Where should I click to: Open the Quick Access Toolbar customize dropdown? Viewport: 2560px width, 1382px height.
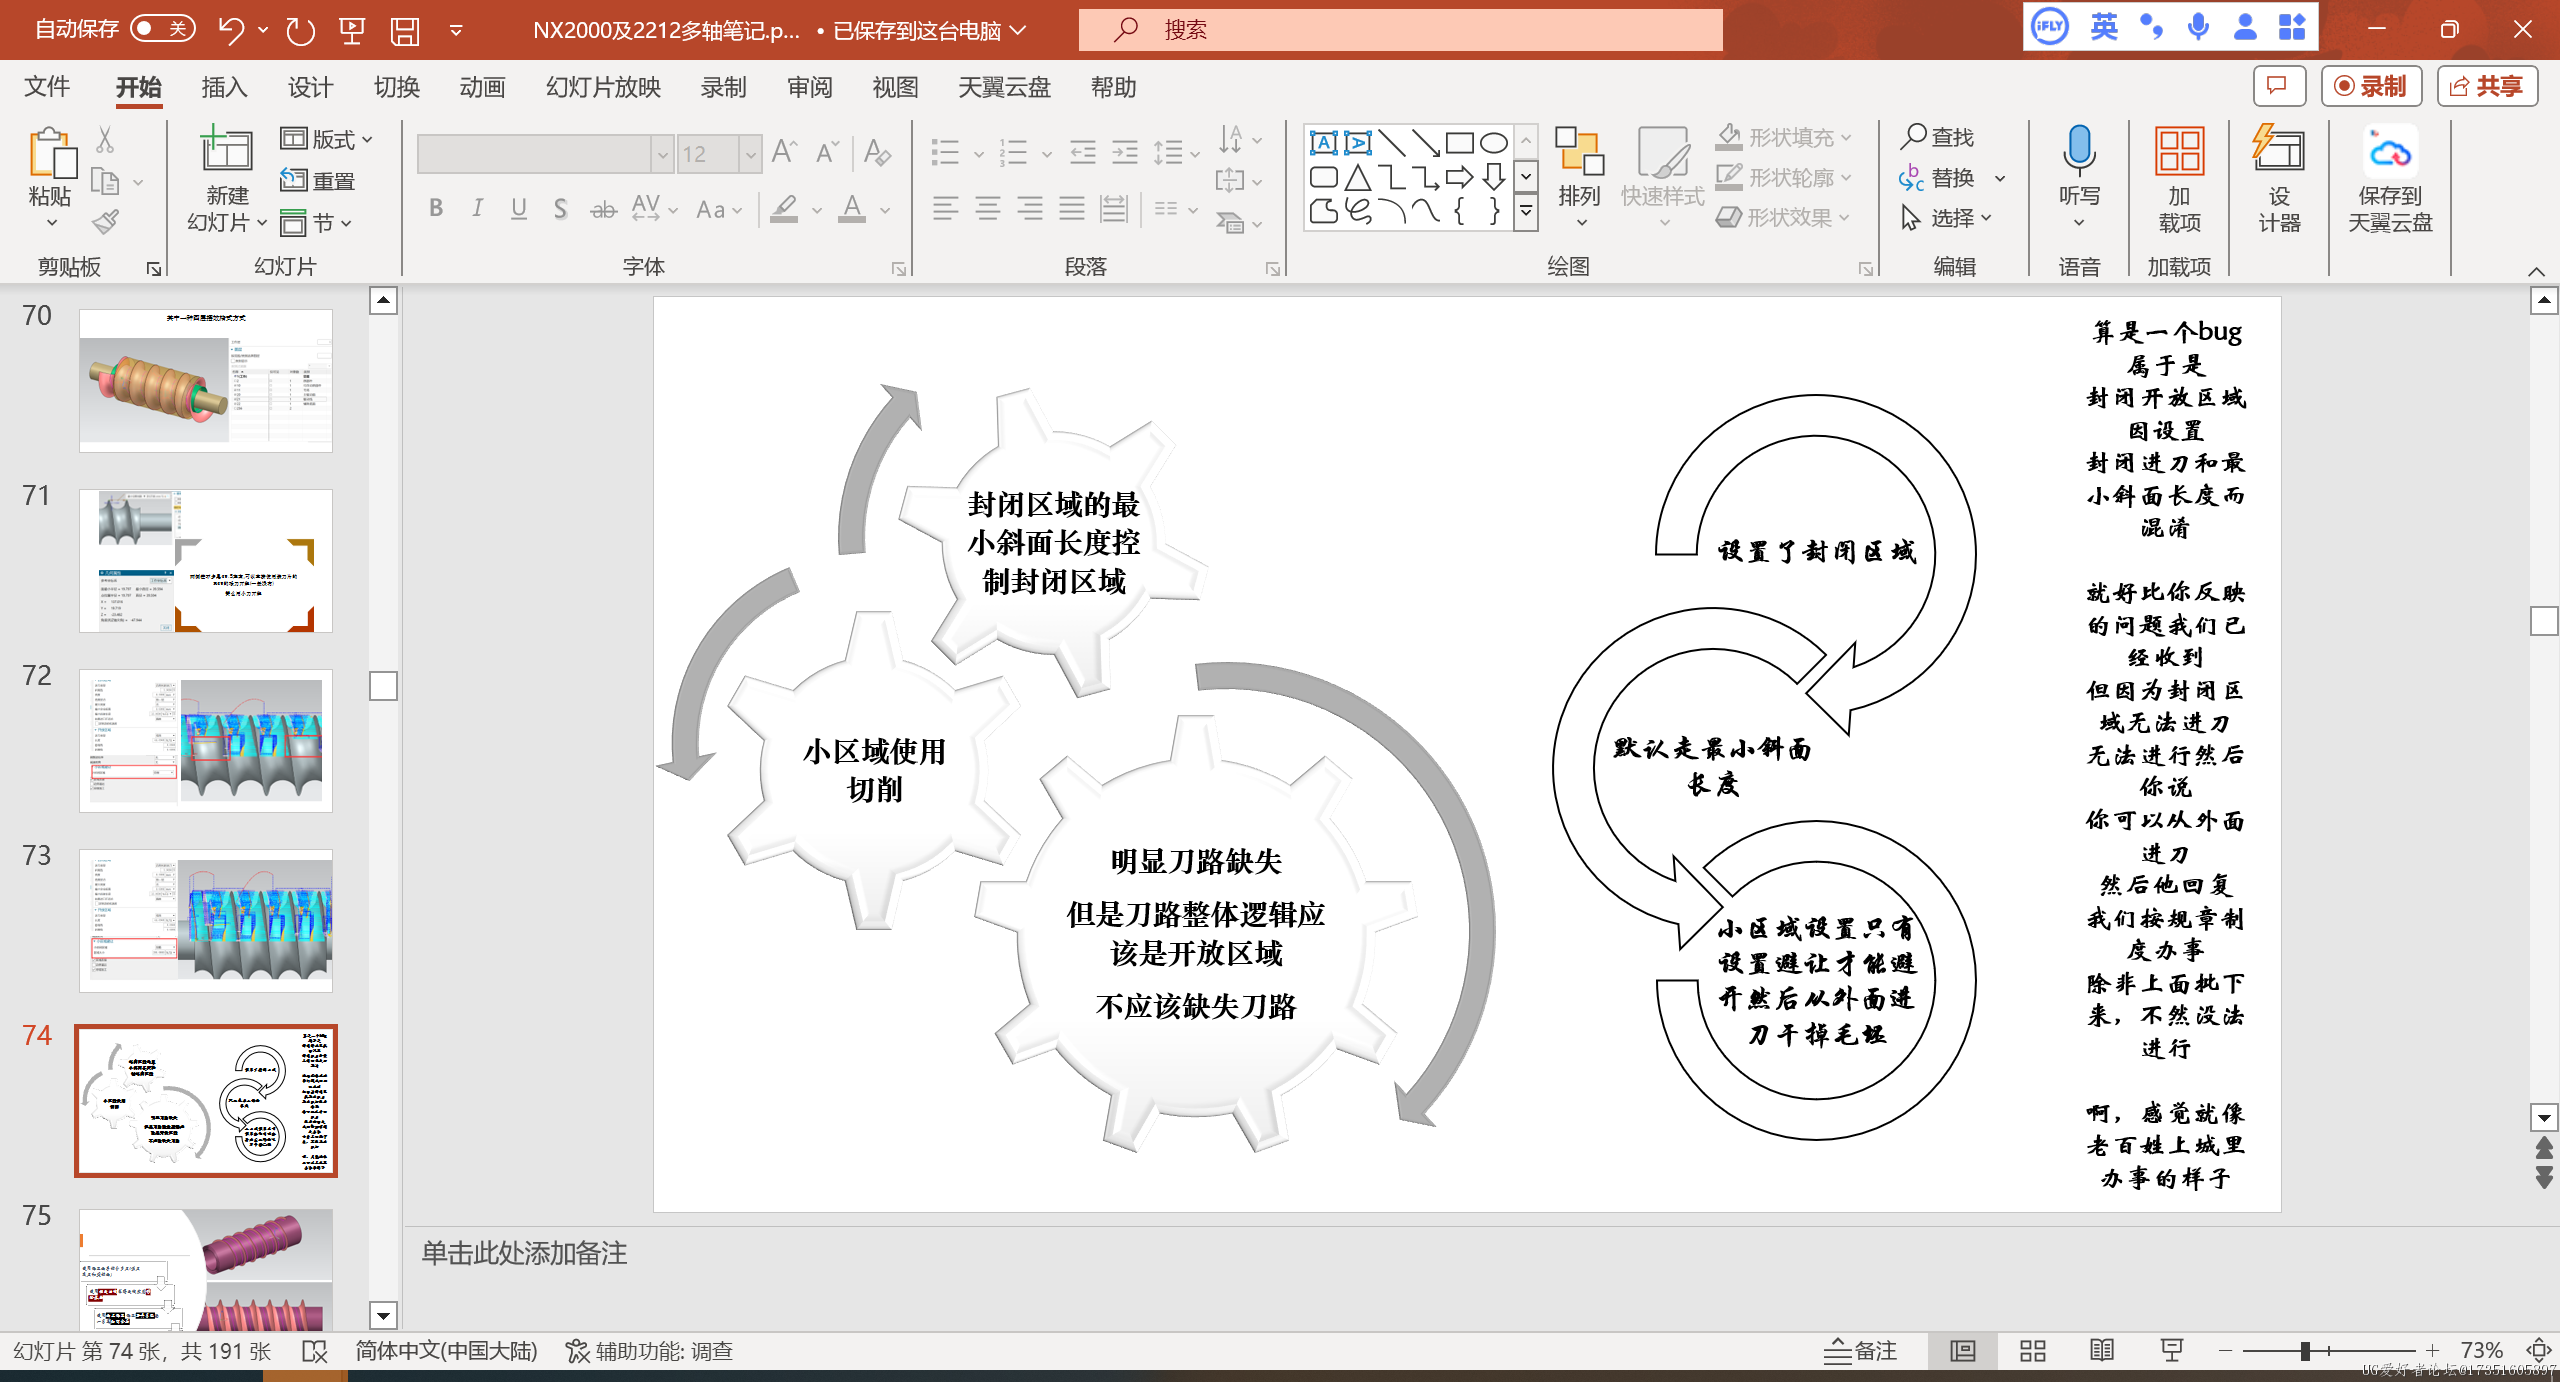pyautogui.click(x=456, y=30)
